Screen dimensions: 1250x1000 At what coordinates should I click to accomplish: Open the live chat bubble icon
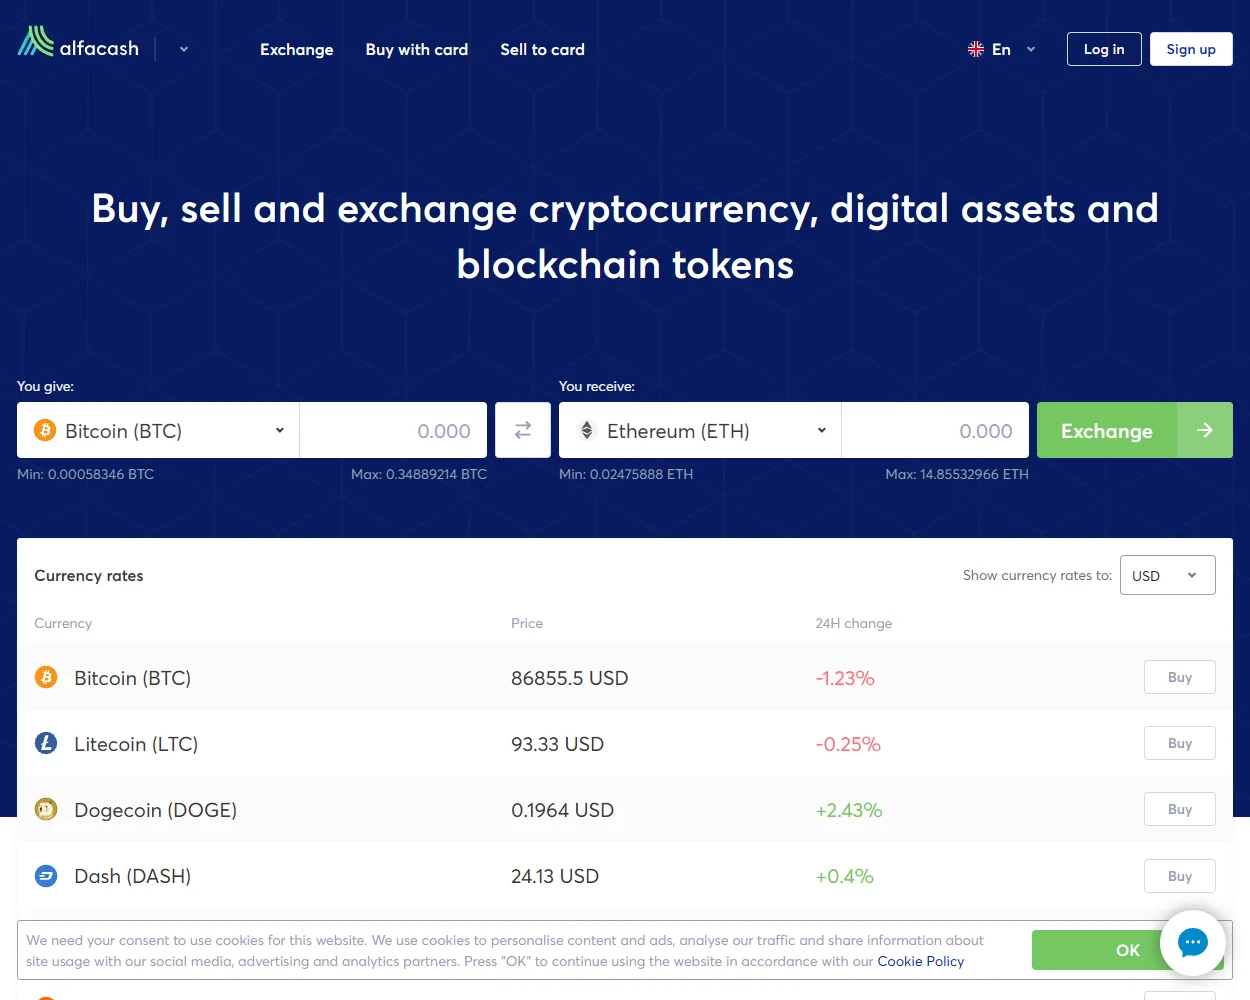point(1192,943)
